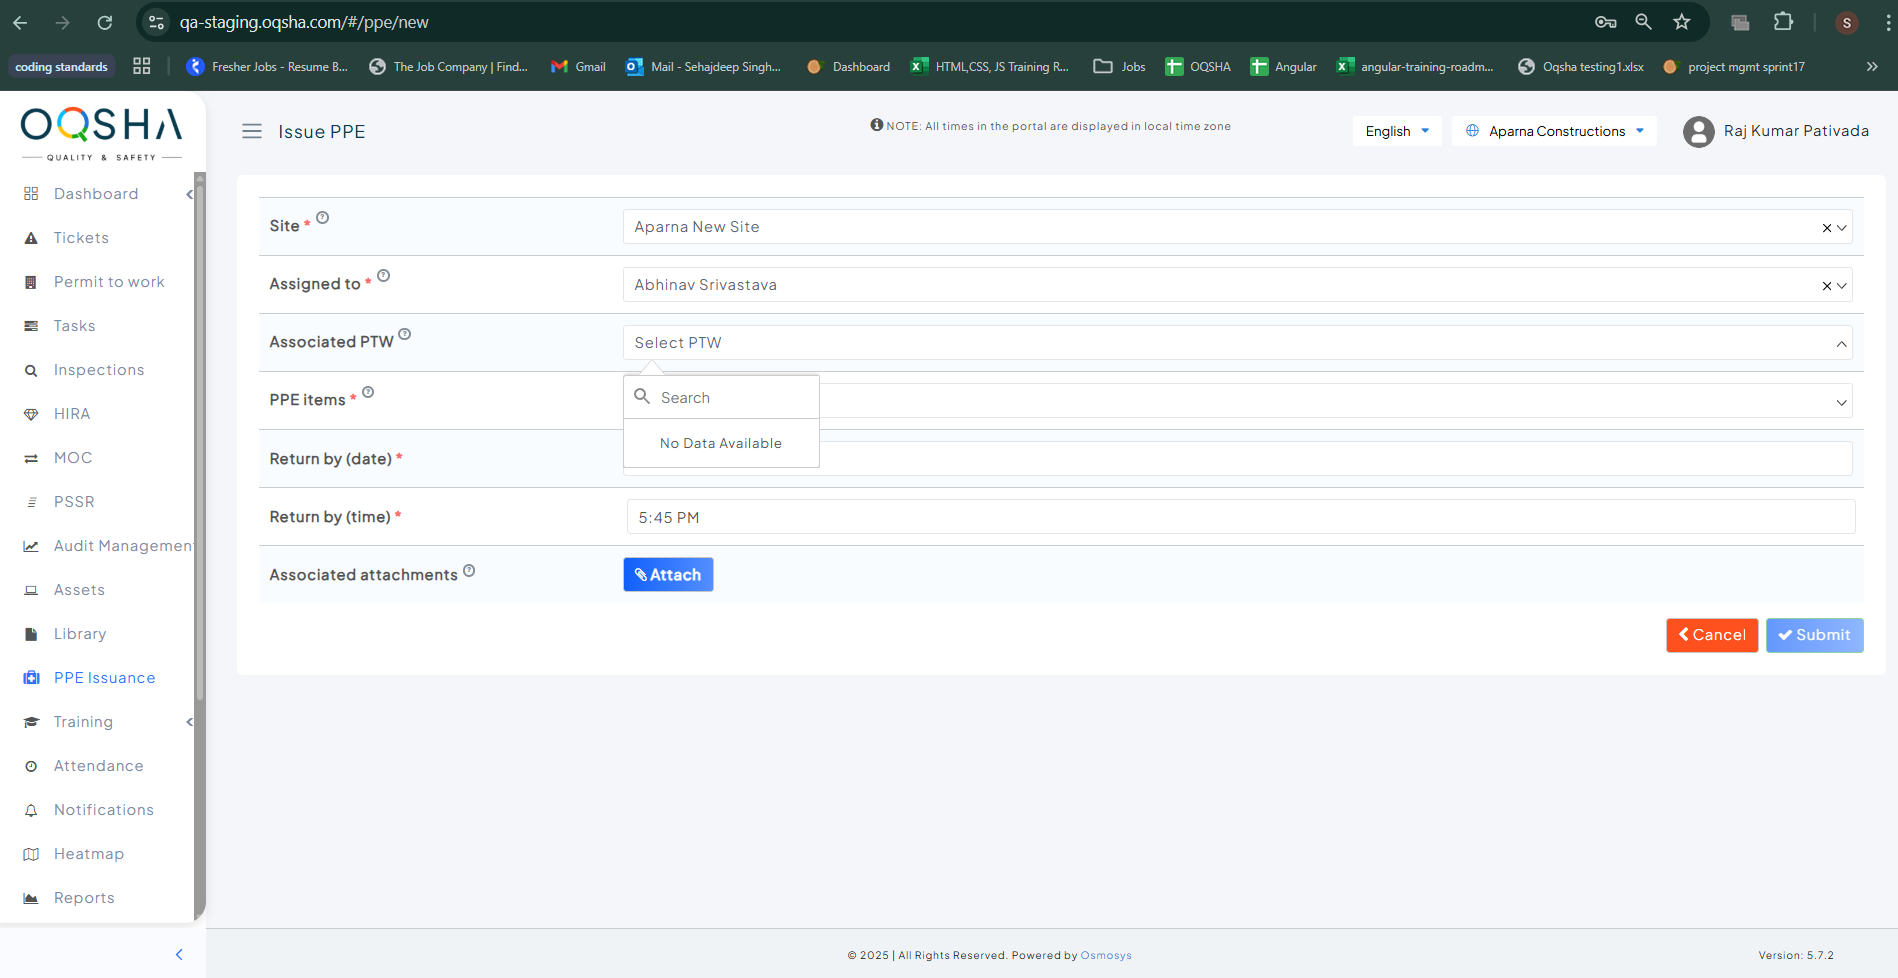Screen dimensions: 1898x978
Task: Collapse the sidebar using the bottom chevron
Action: coord(179,954)
